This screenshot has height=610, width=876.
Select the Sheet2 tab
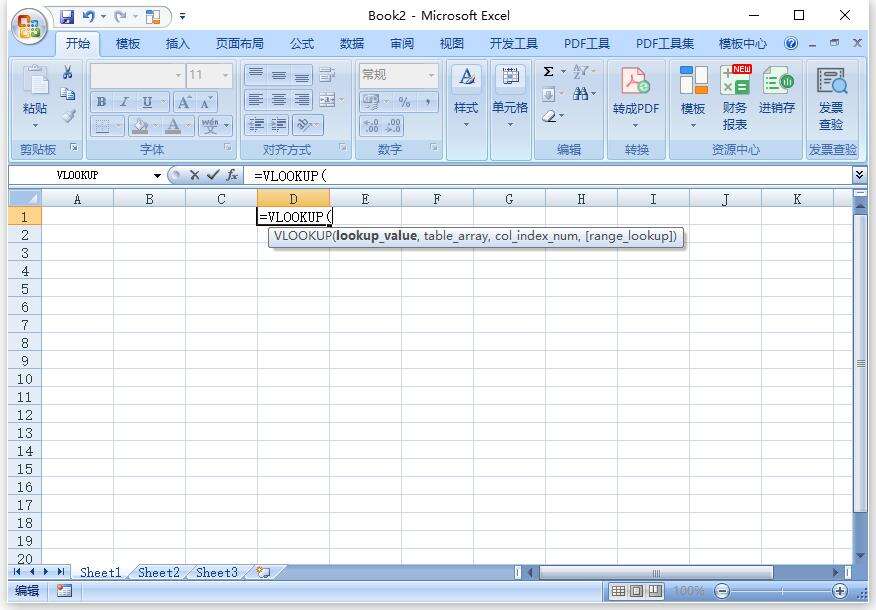coord(159,573)
